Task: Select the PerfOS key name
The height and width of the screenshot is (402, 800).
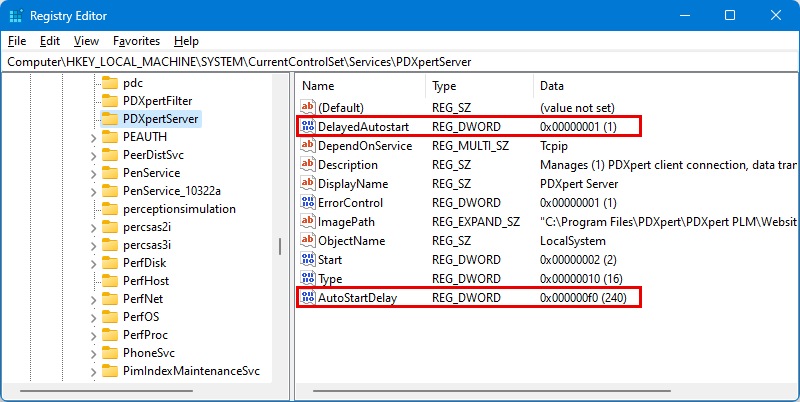Action: tap(141, 317)
